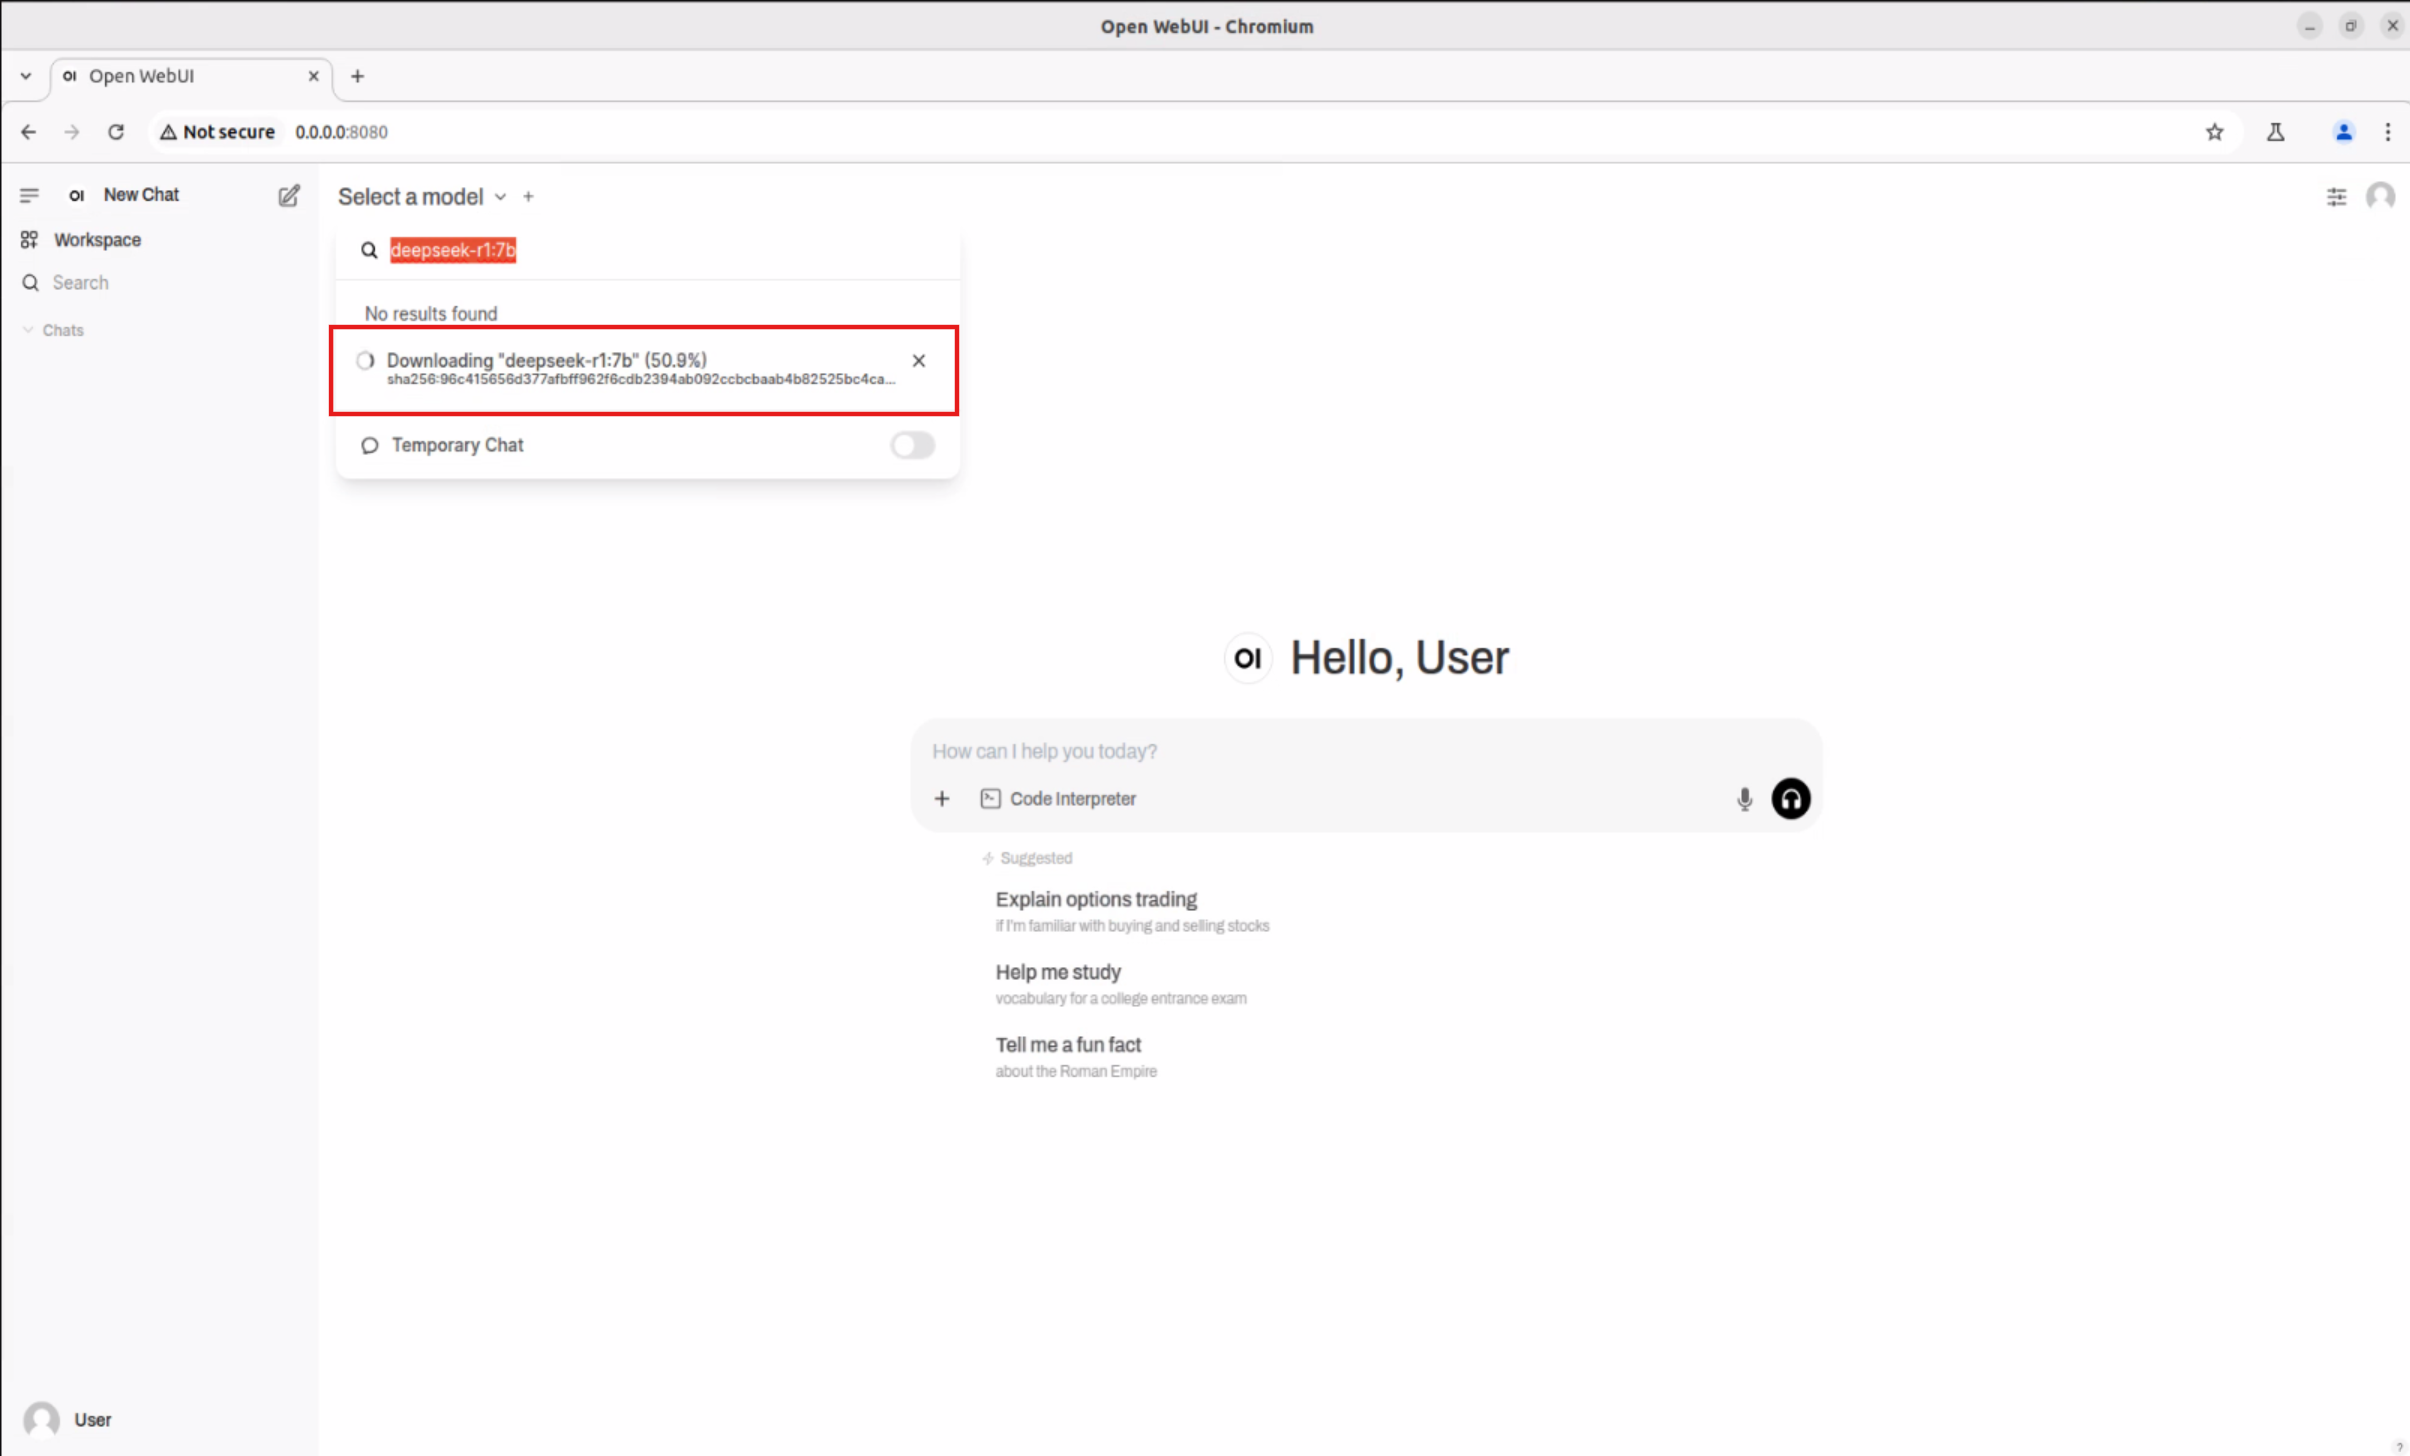The height and width of the screenshot is (1456, 2410).
Task: Collapse the sidebar using the menu icon
Action: pos(30,195)
